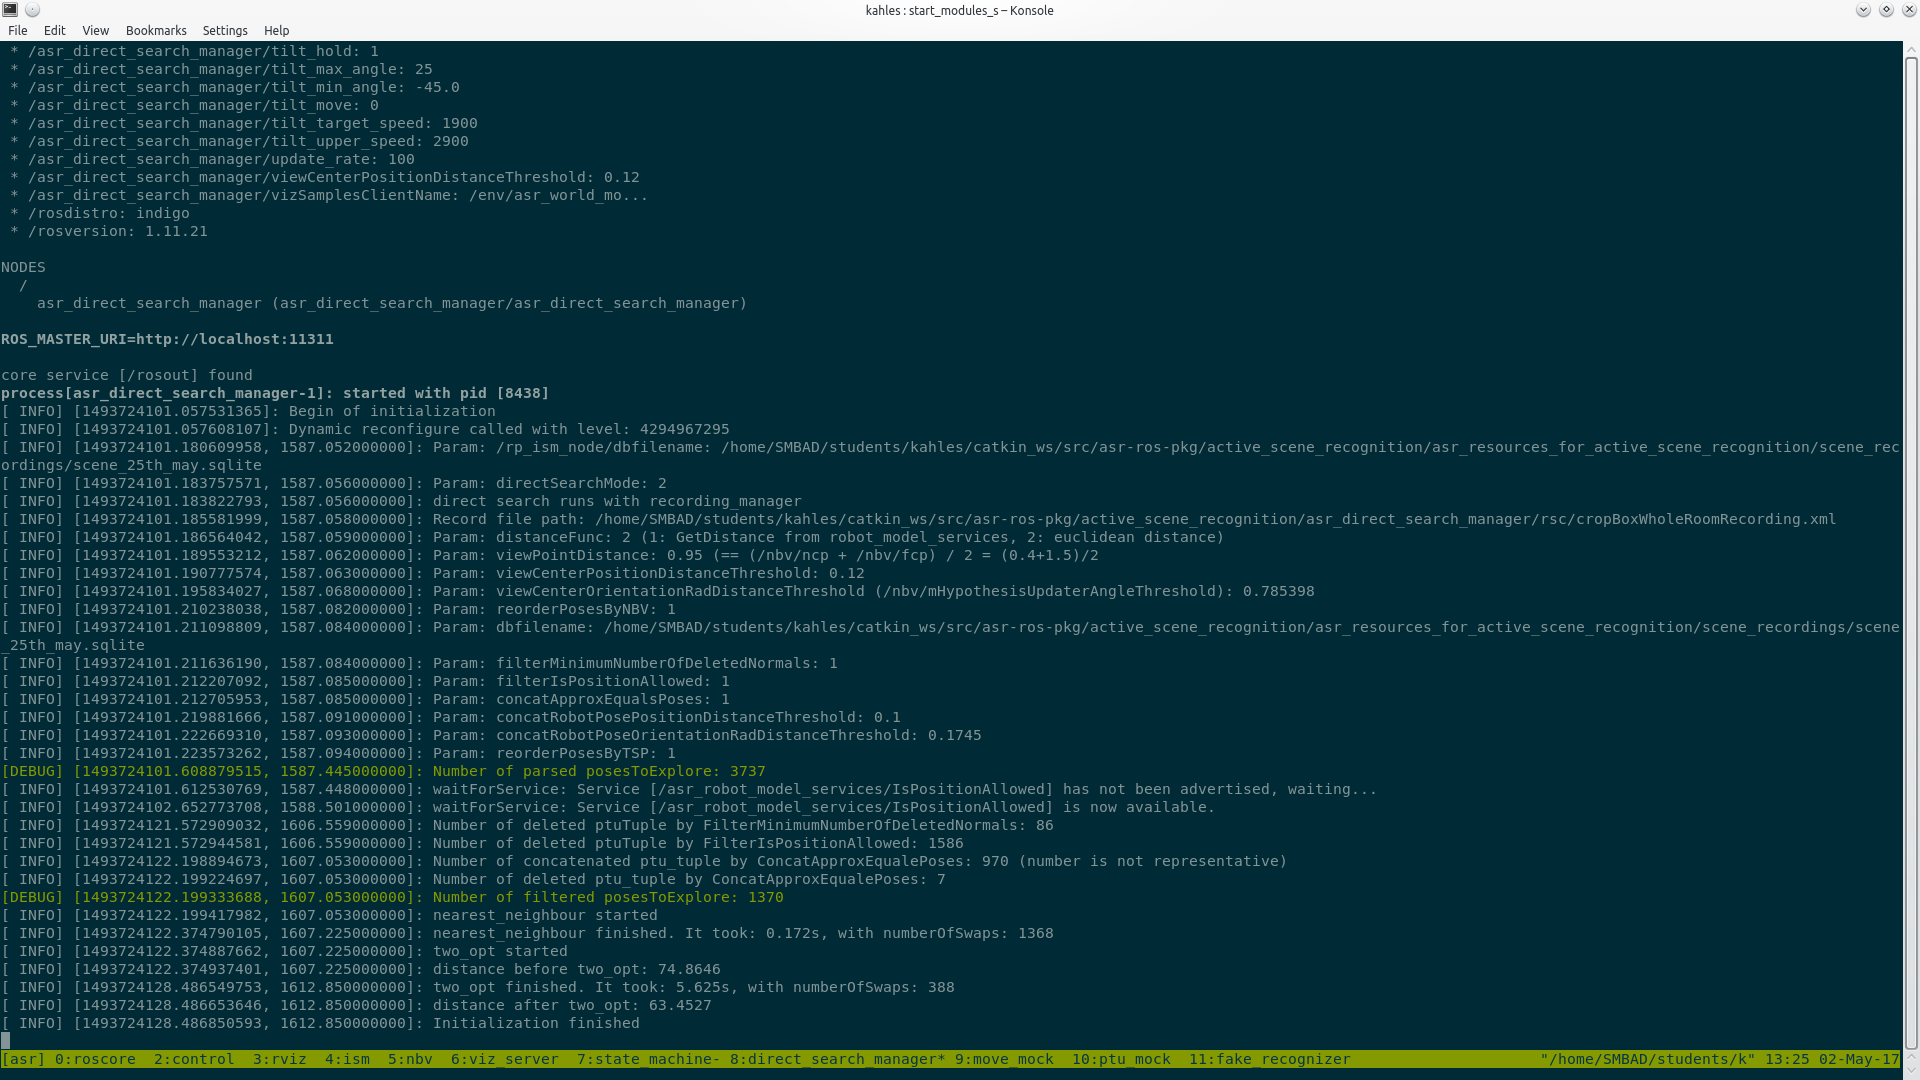
Task: Open the Edit menu
Action: [55, 31]
